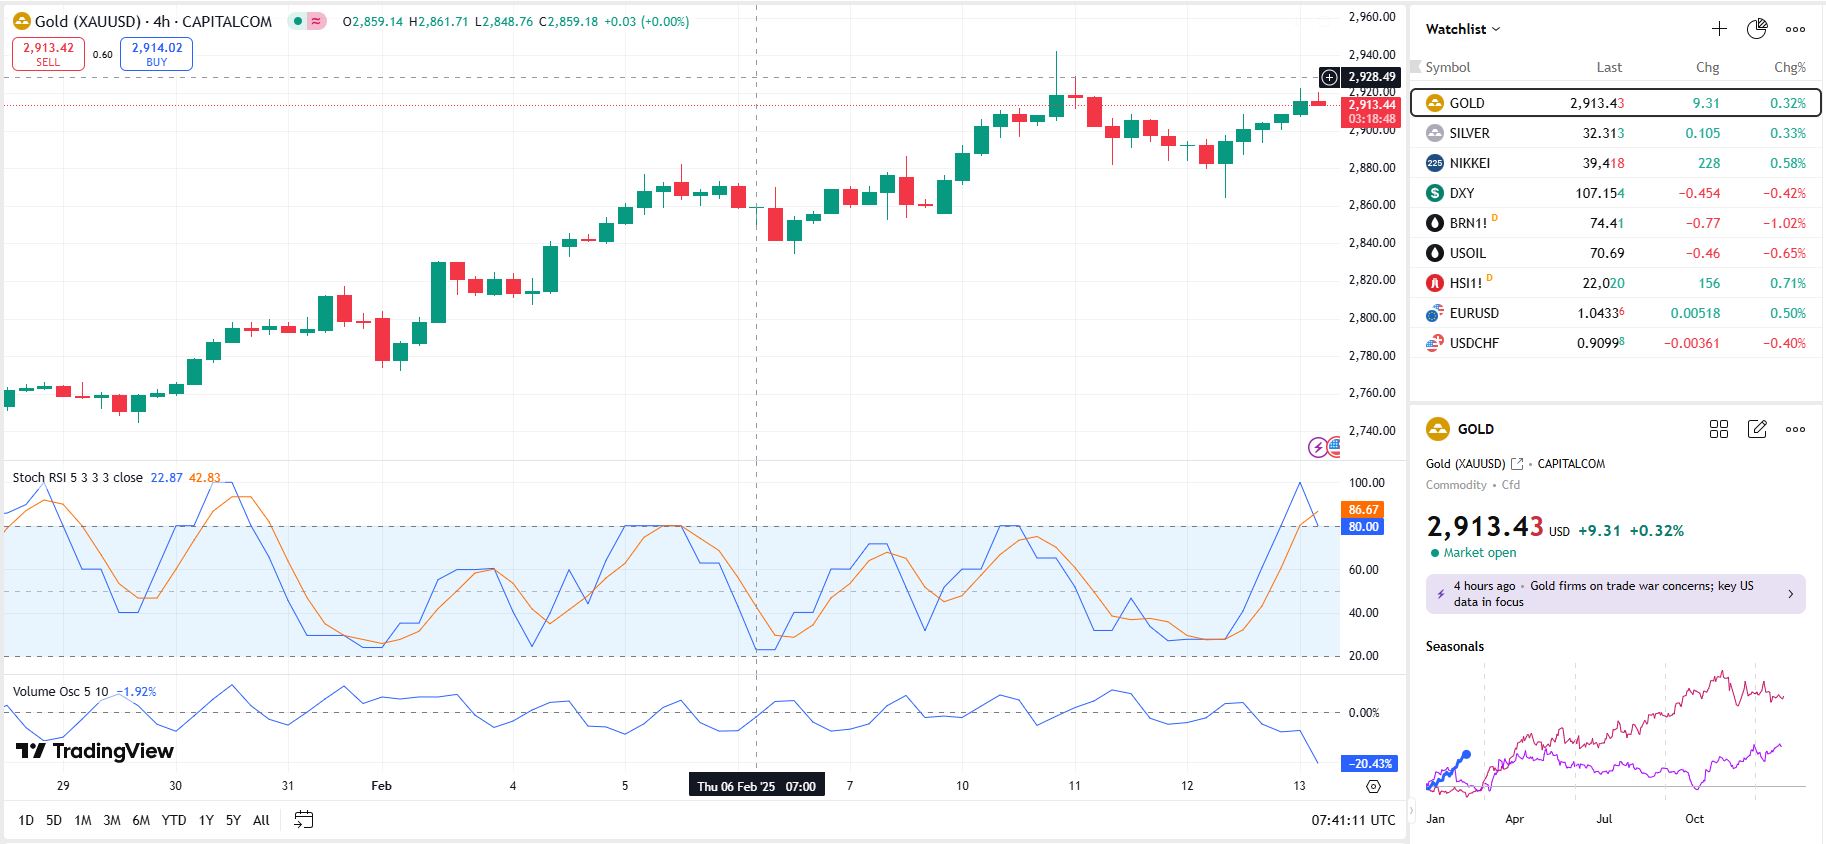The height and width of the screenshot is (844, 1826).
Task: Click the plus icon on the price scale
Action: coord(1329,77)
